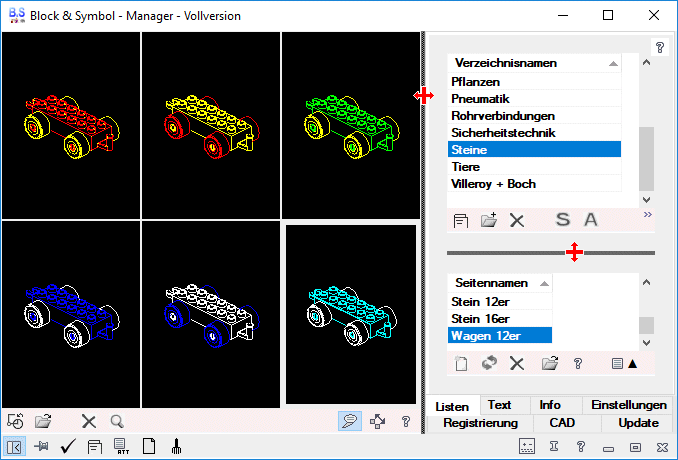Click the refresh arrows icon under Seitennamen
Viewport: 678px width, 460px height.
click(489, 363)
